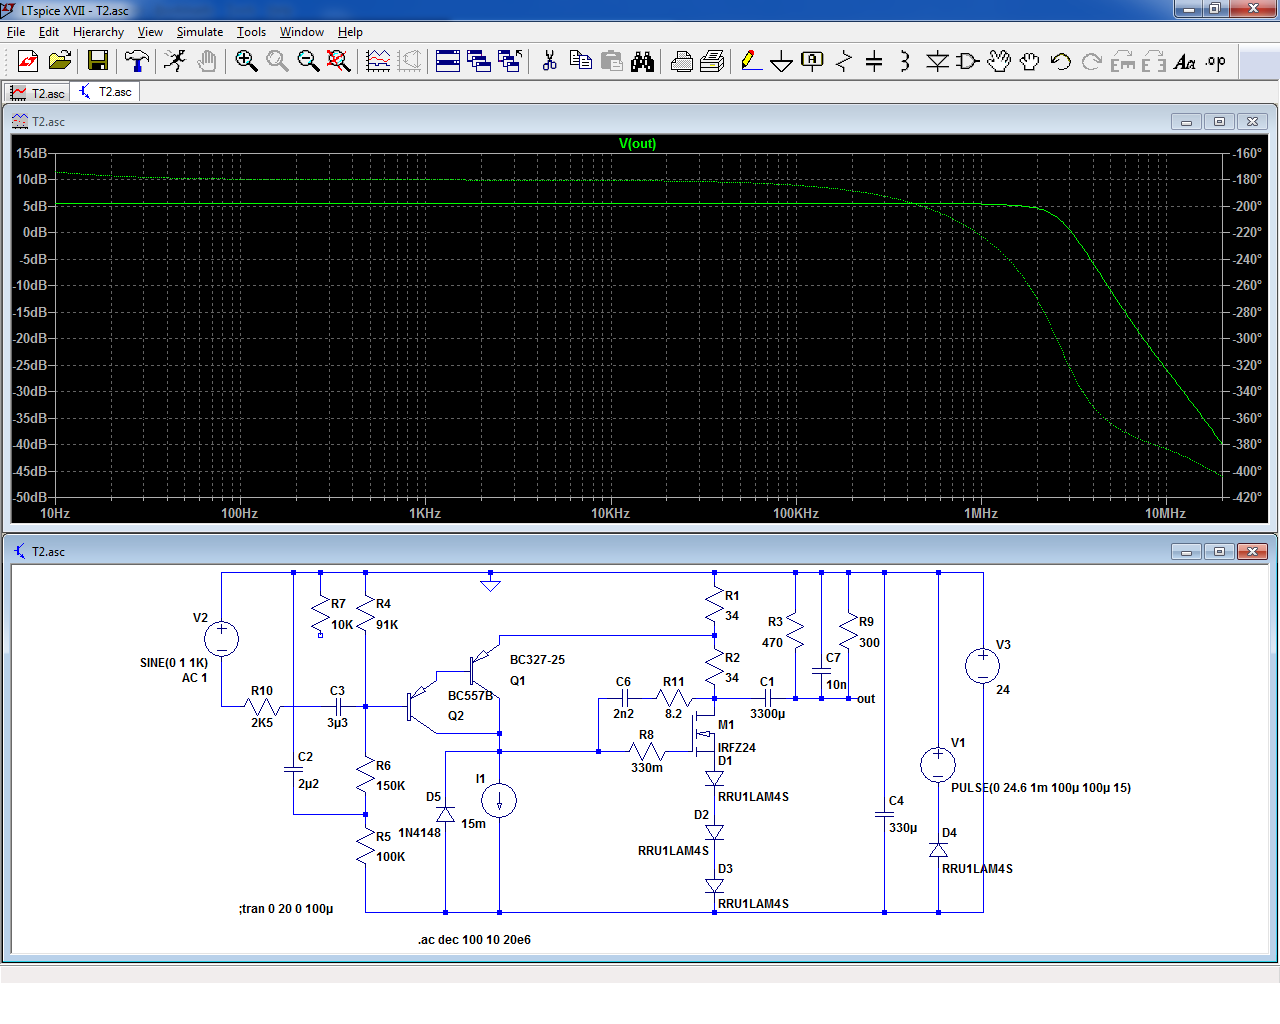The height and width of the screenshot is (1024, 1280).
Task: Click the BC327-25 transistor label
Action: 537,660
